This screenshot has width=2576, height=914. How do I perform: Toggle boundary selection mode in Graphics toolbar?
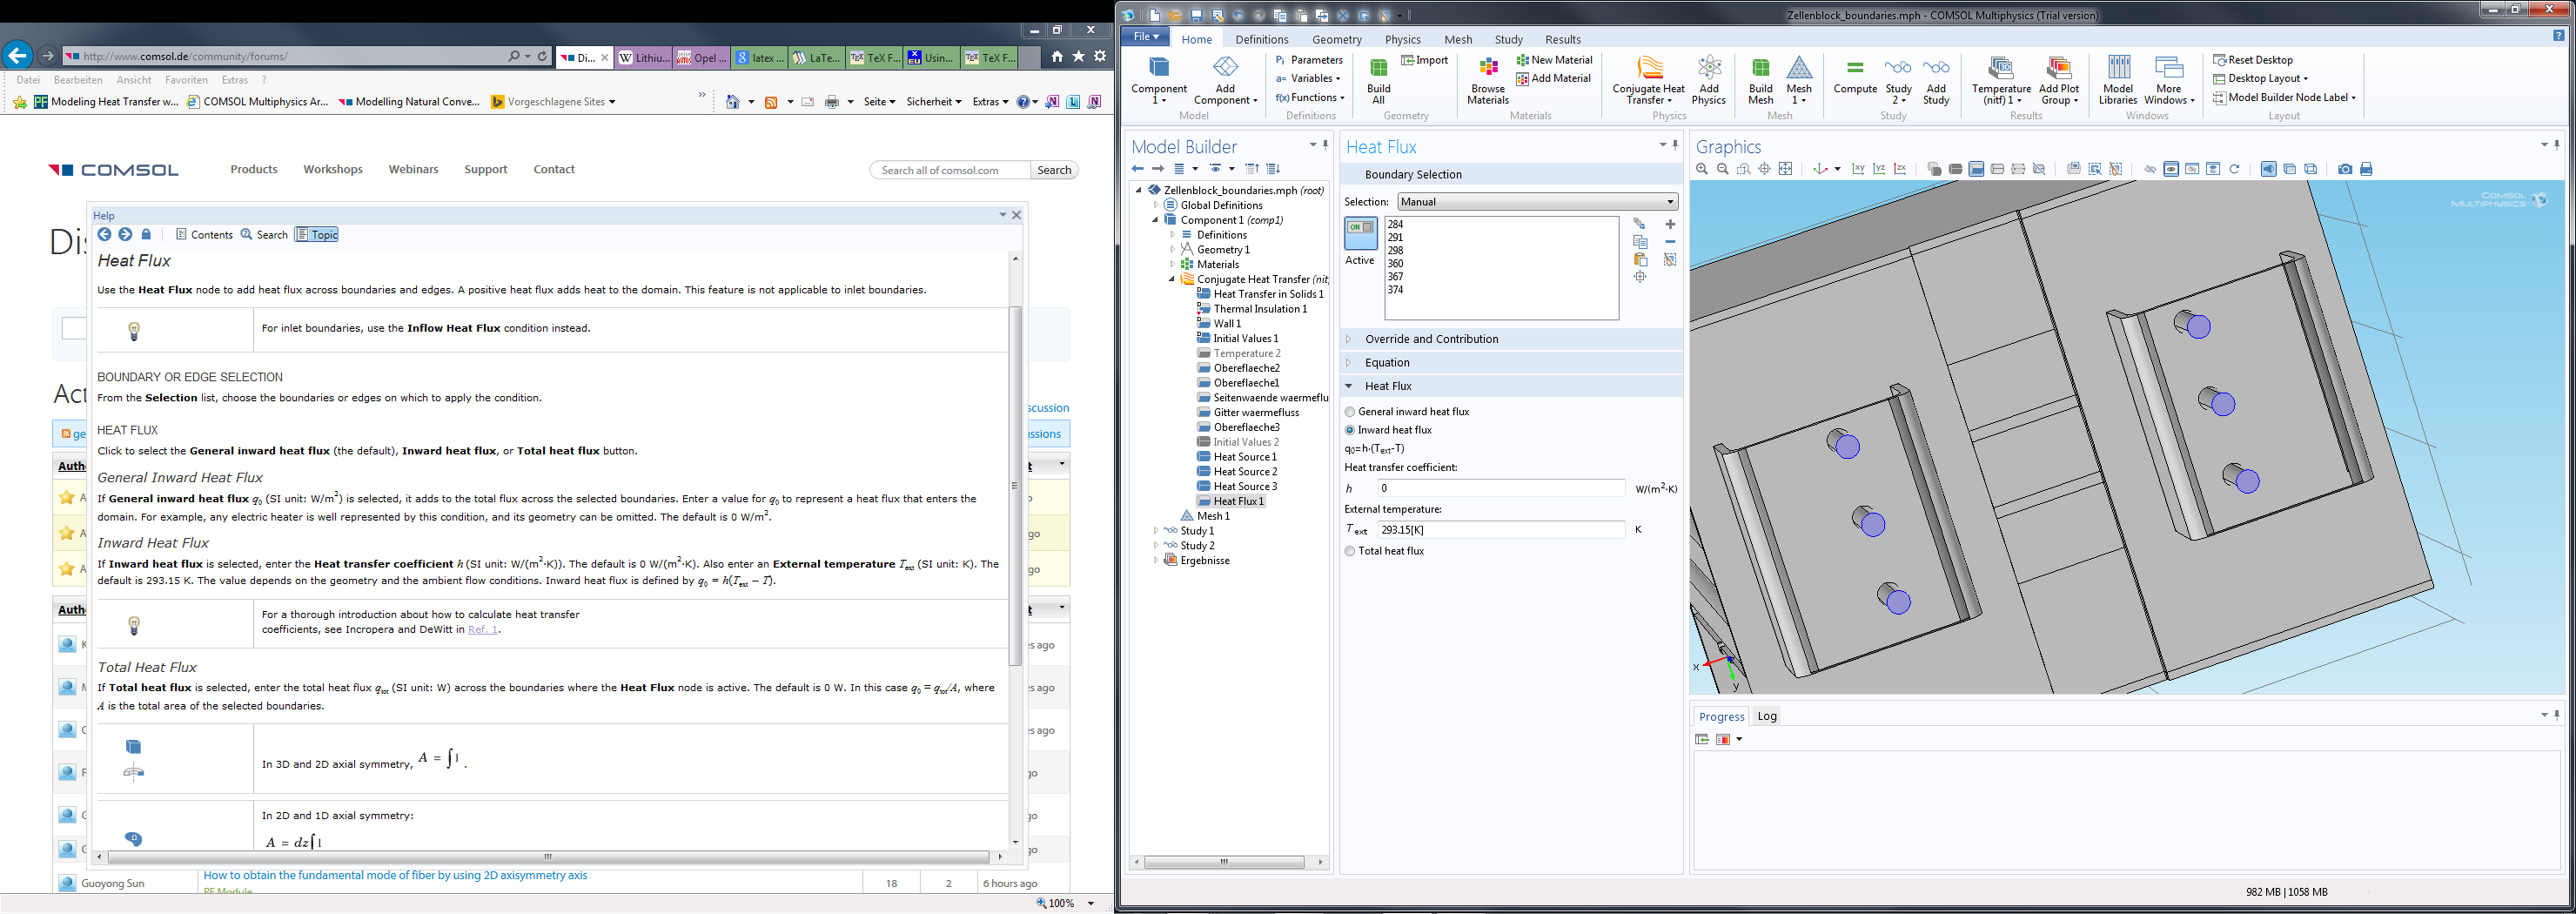click(x=1976, y=169)
